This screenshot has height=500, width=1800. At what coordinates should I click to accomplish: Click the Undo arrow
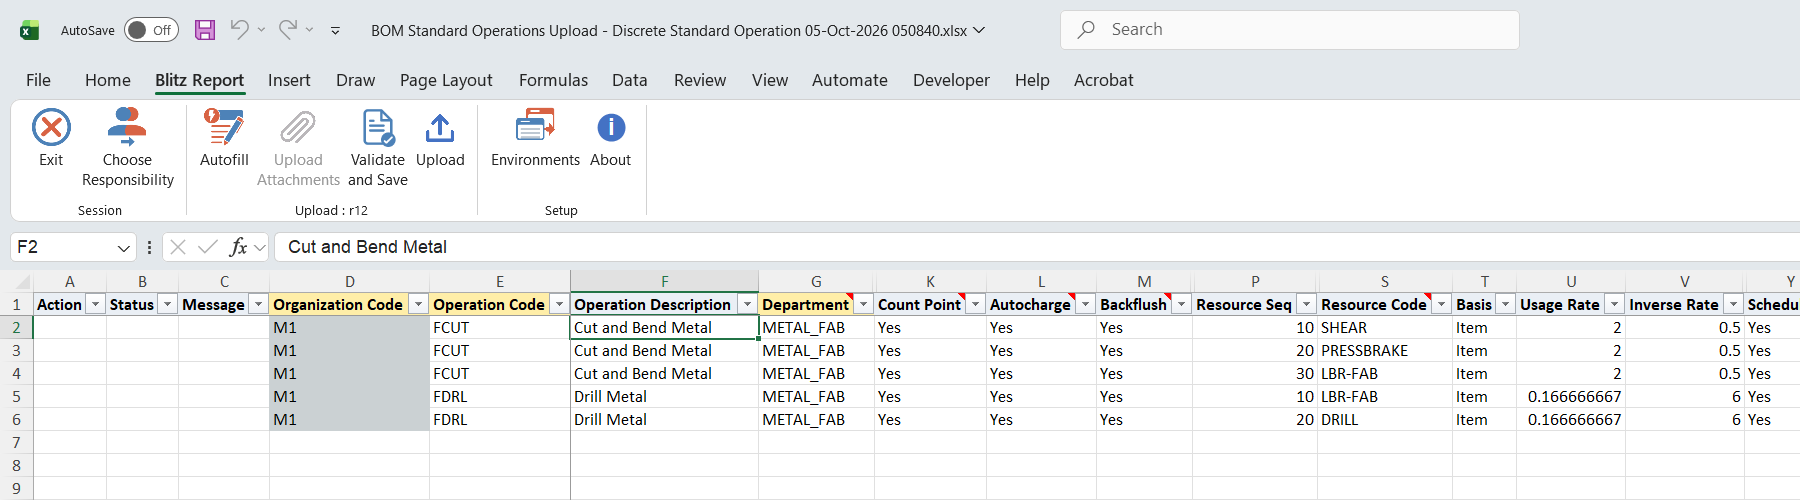click(239, 30)
